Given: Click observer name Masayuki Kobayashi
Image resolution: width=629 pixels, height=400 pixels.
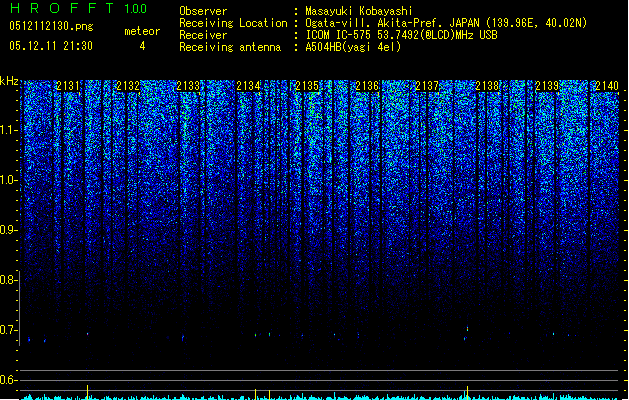Looking at the screenshot, I should (359, 11).
